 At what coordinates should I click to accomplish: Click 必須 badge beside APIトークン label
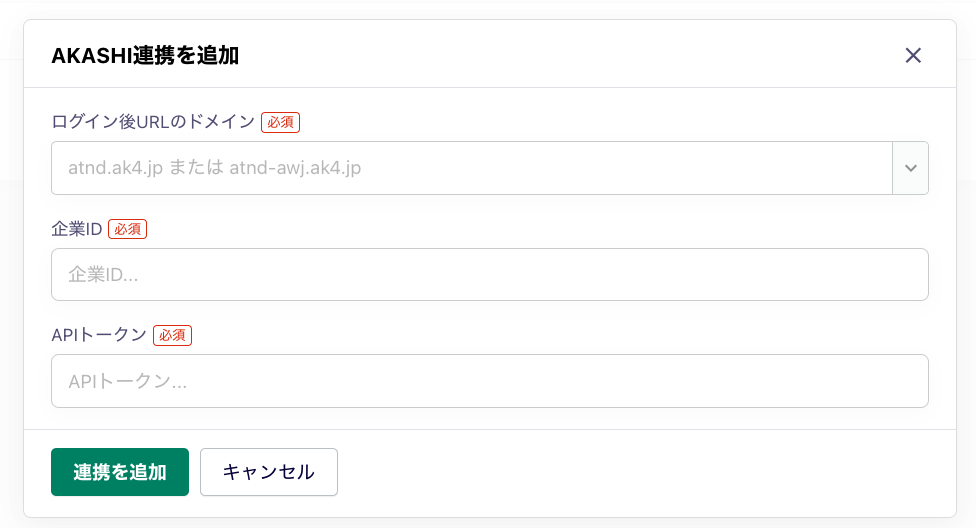pyautogui.click(x=172, y=335)
